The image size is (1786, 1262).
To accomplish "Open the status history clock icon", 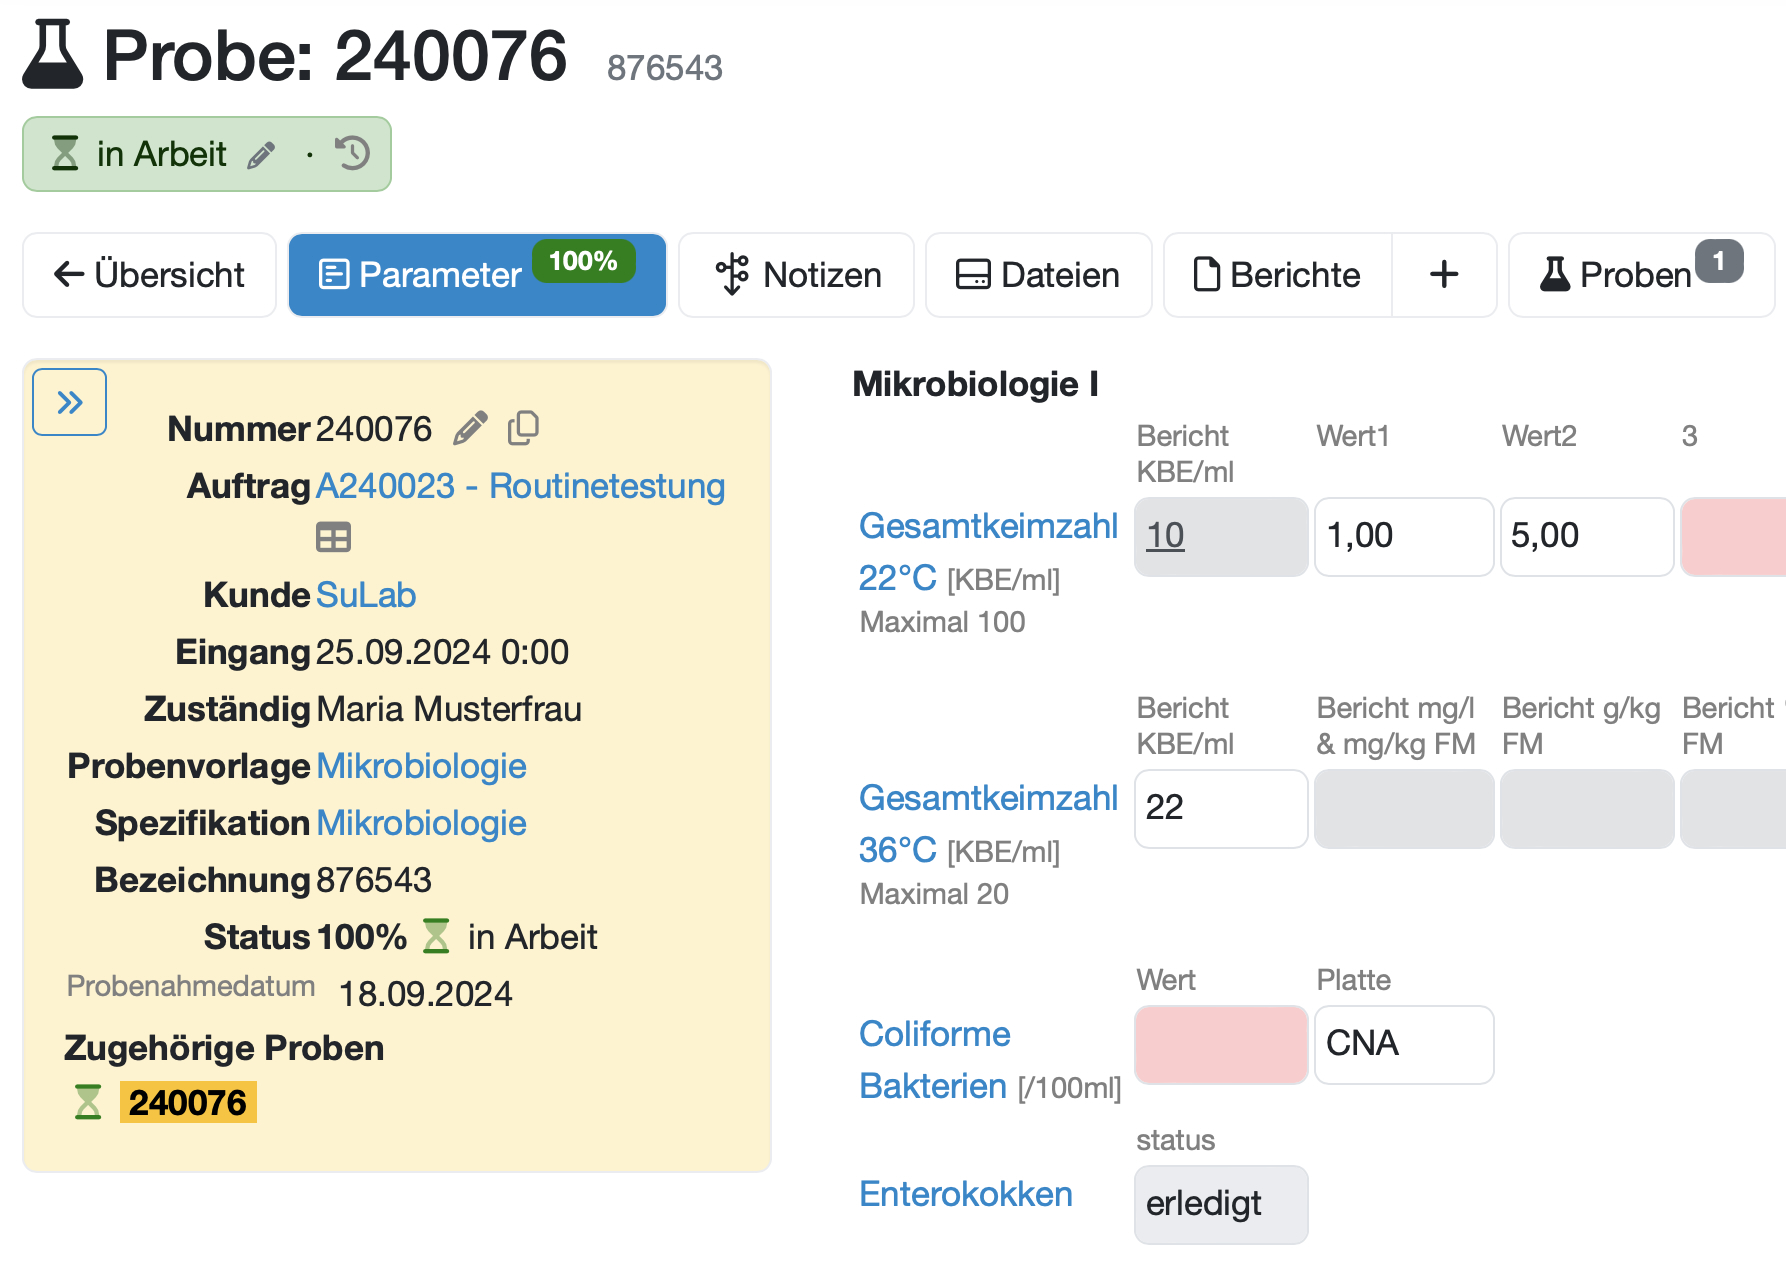I will pyautogui.click(x=353, y=154).
